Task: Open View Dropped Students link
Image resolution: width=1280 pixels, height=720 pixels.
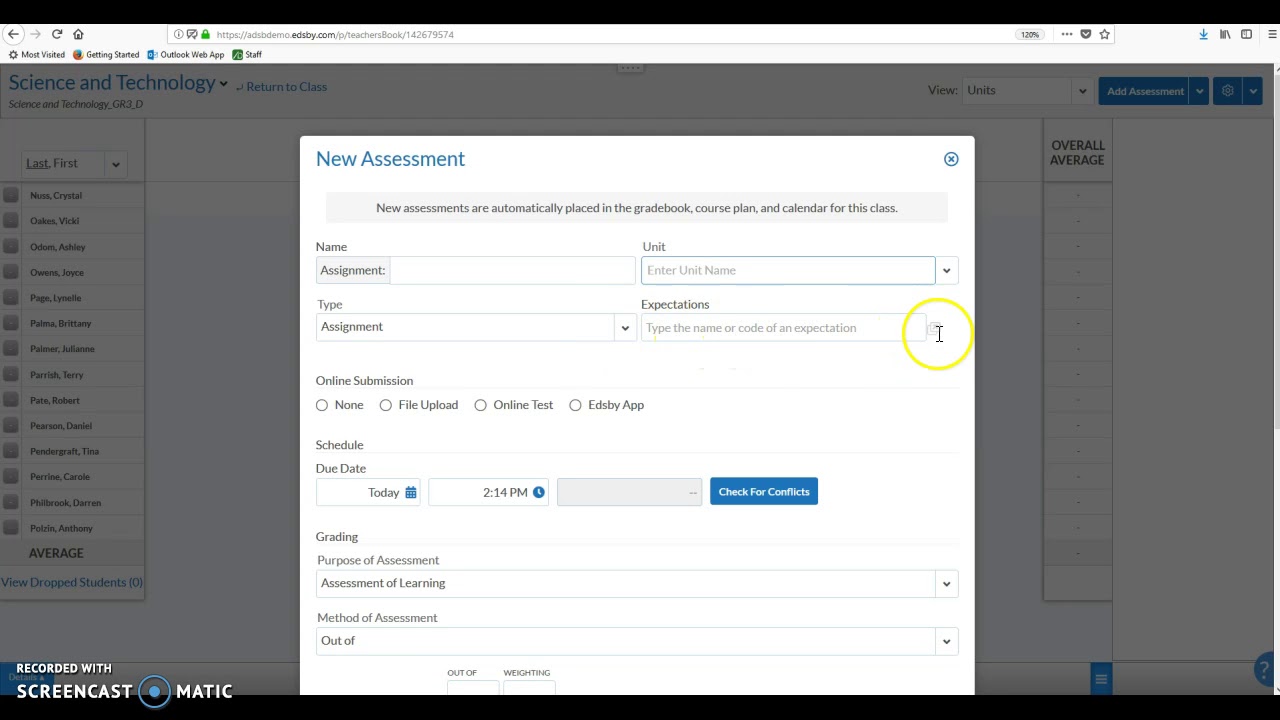Action: point(72,582)
